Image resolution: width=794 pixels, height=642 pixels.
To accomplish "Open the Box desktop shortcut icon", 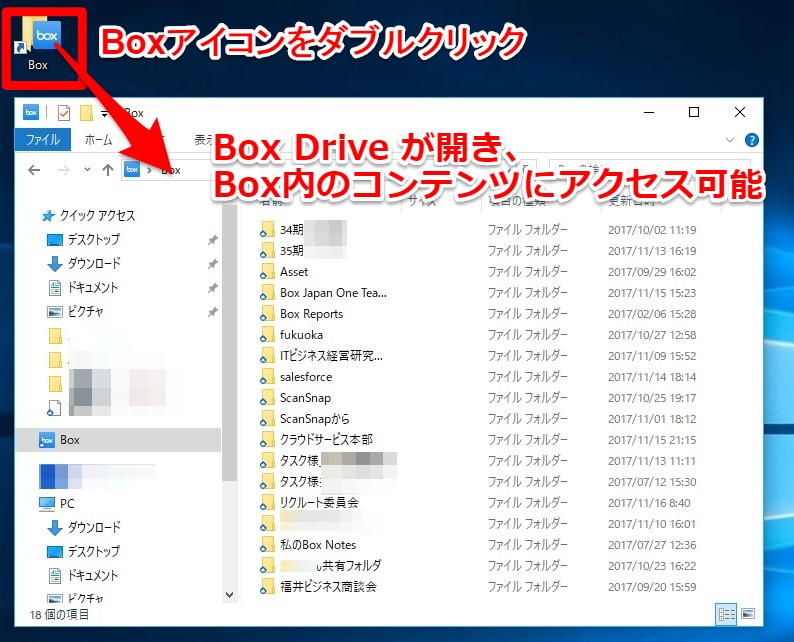I will (x=39, y=45).
